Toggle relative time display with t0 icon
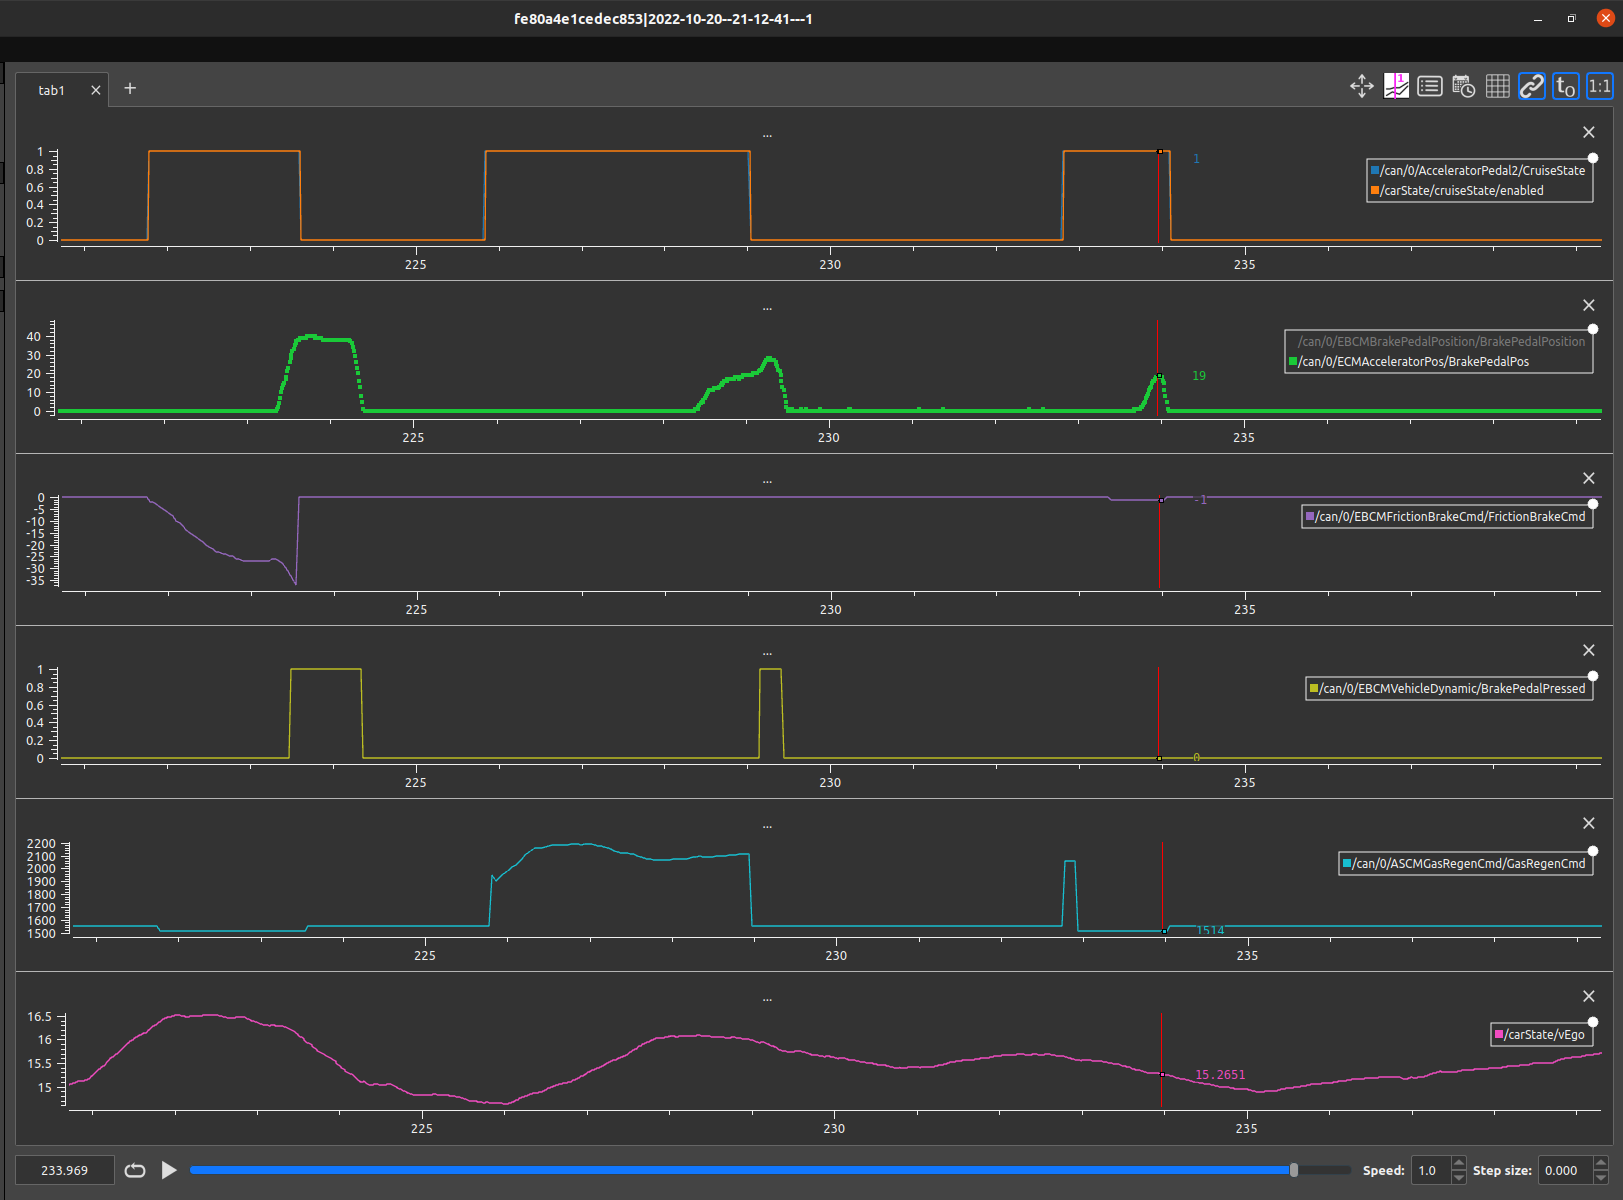Image resolution: width=1623 pixels, height=1200 pixels. pyautogui.click(x=1565, y=86)
